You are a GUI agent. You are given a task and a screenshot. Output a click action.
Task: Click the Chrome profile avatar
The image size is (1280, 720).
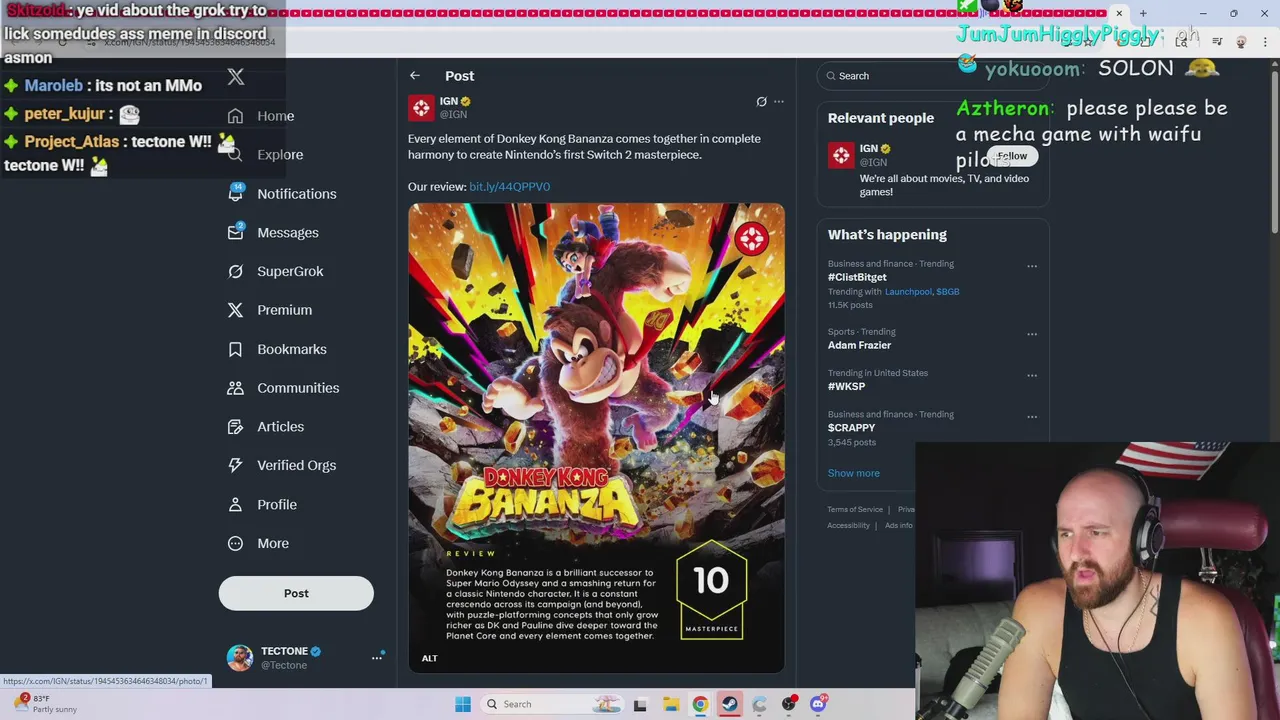pyautogui.click(x=1241, y=42)
